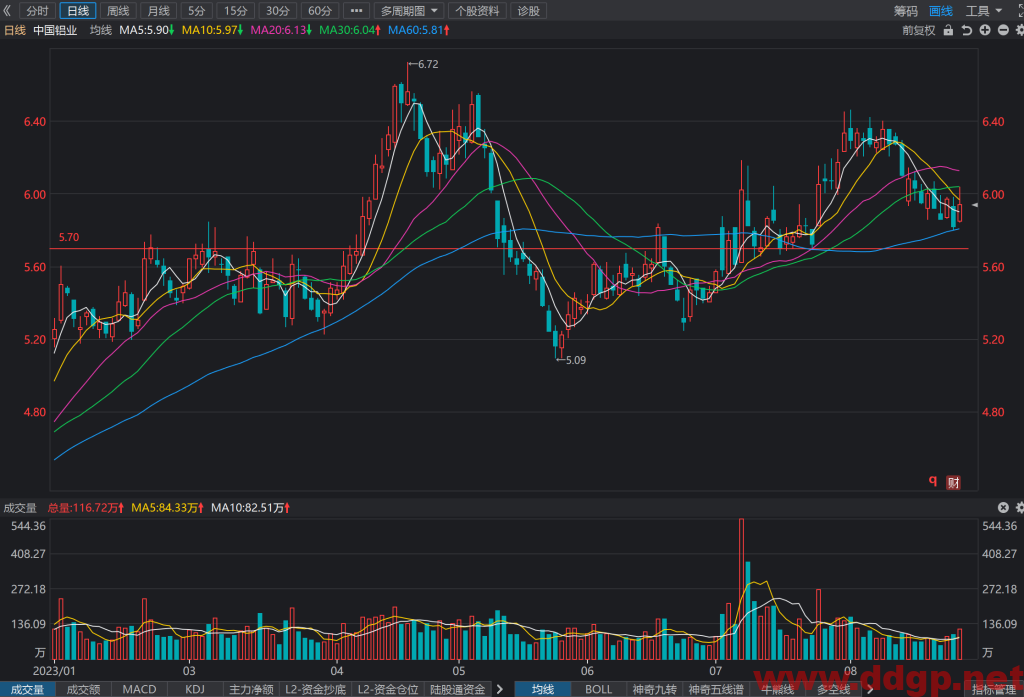Select the 成交量 volume indicator tab
This screenshot has width=1024, height=697.
pyautogui.click(x=27, y=689)
